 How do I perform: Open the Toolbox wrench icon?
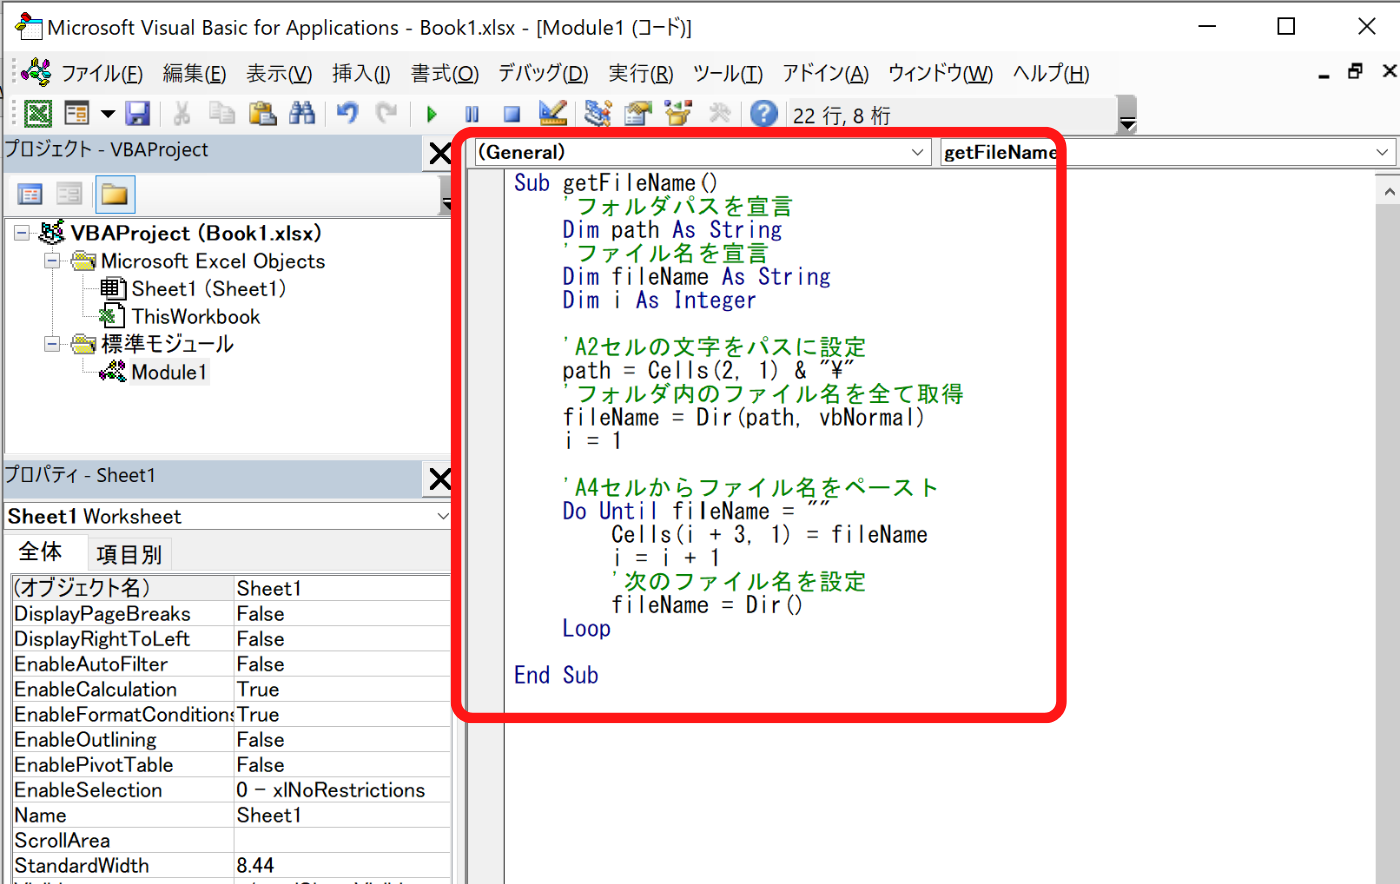pyautogui.click(x=719, y=114)
